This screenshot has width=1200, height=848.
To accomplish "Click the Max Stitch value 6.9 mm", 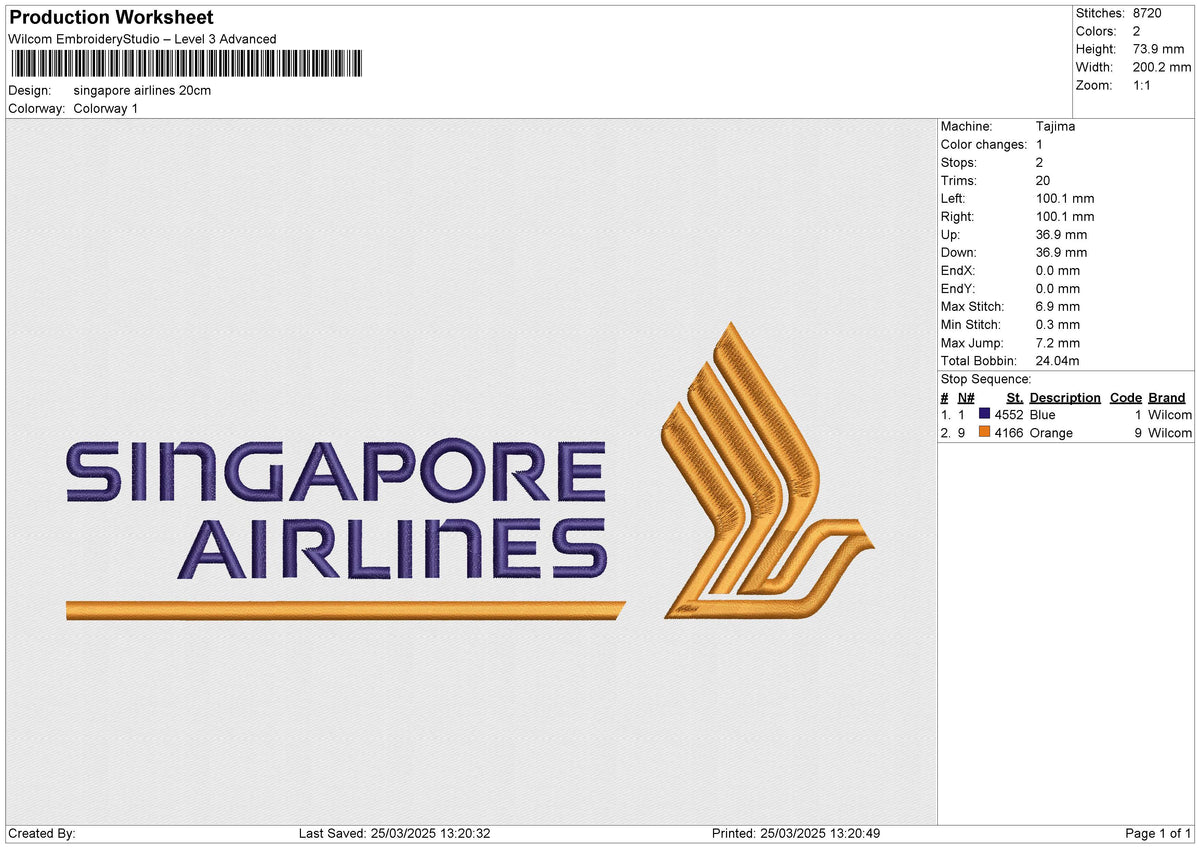I will coord(1058,307).
